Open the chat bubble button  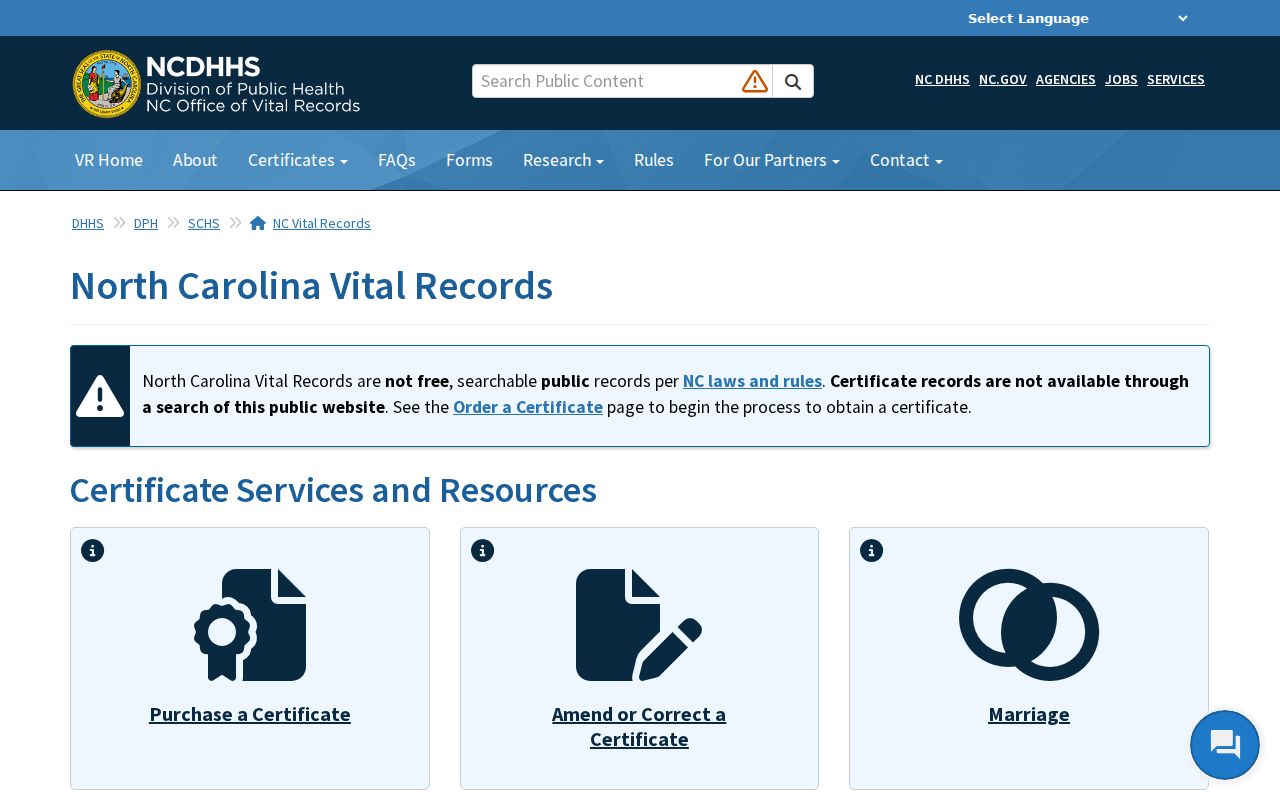point(1225,745)
